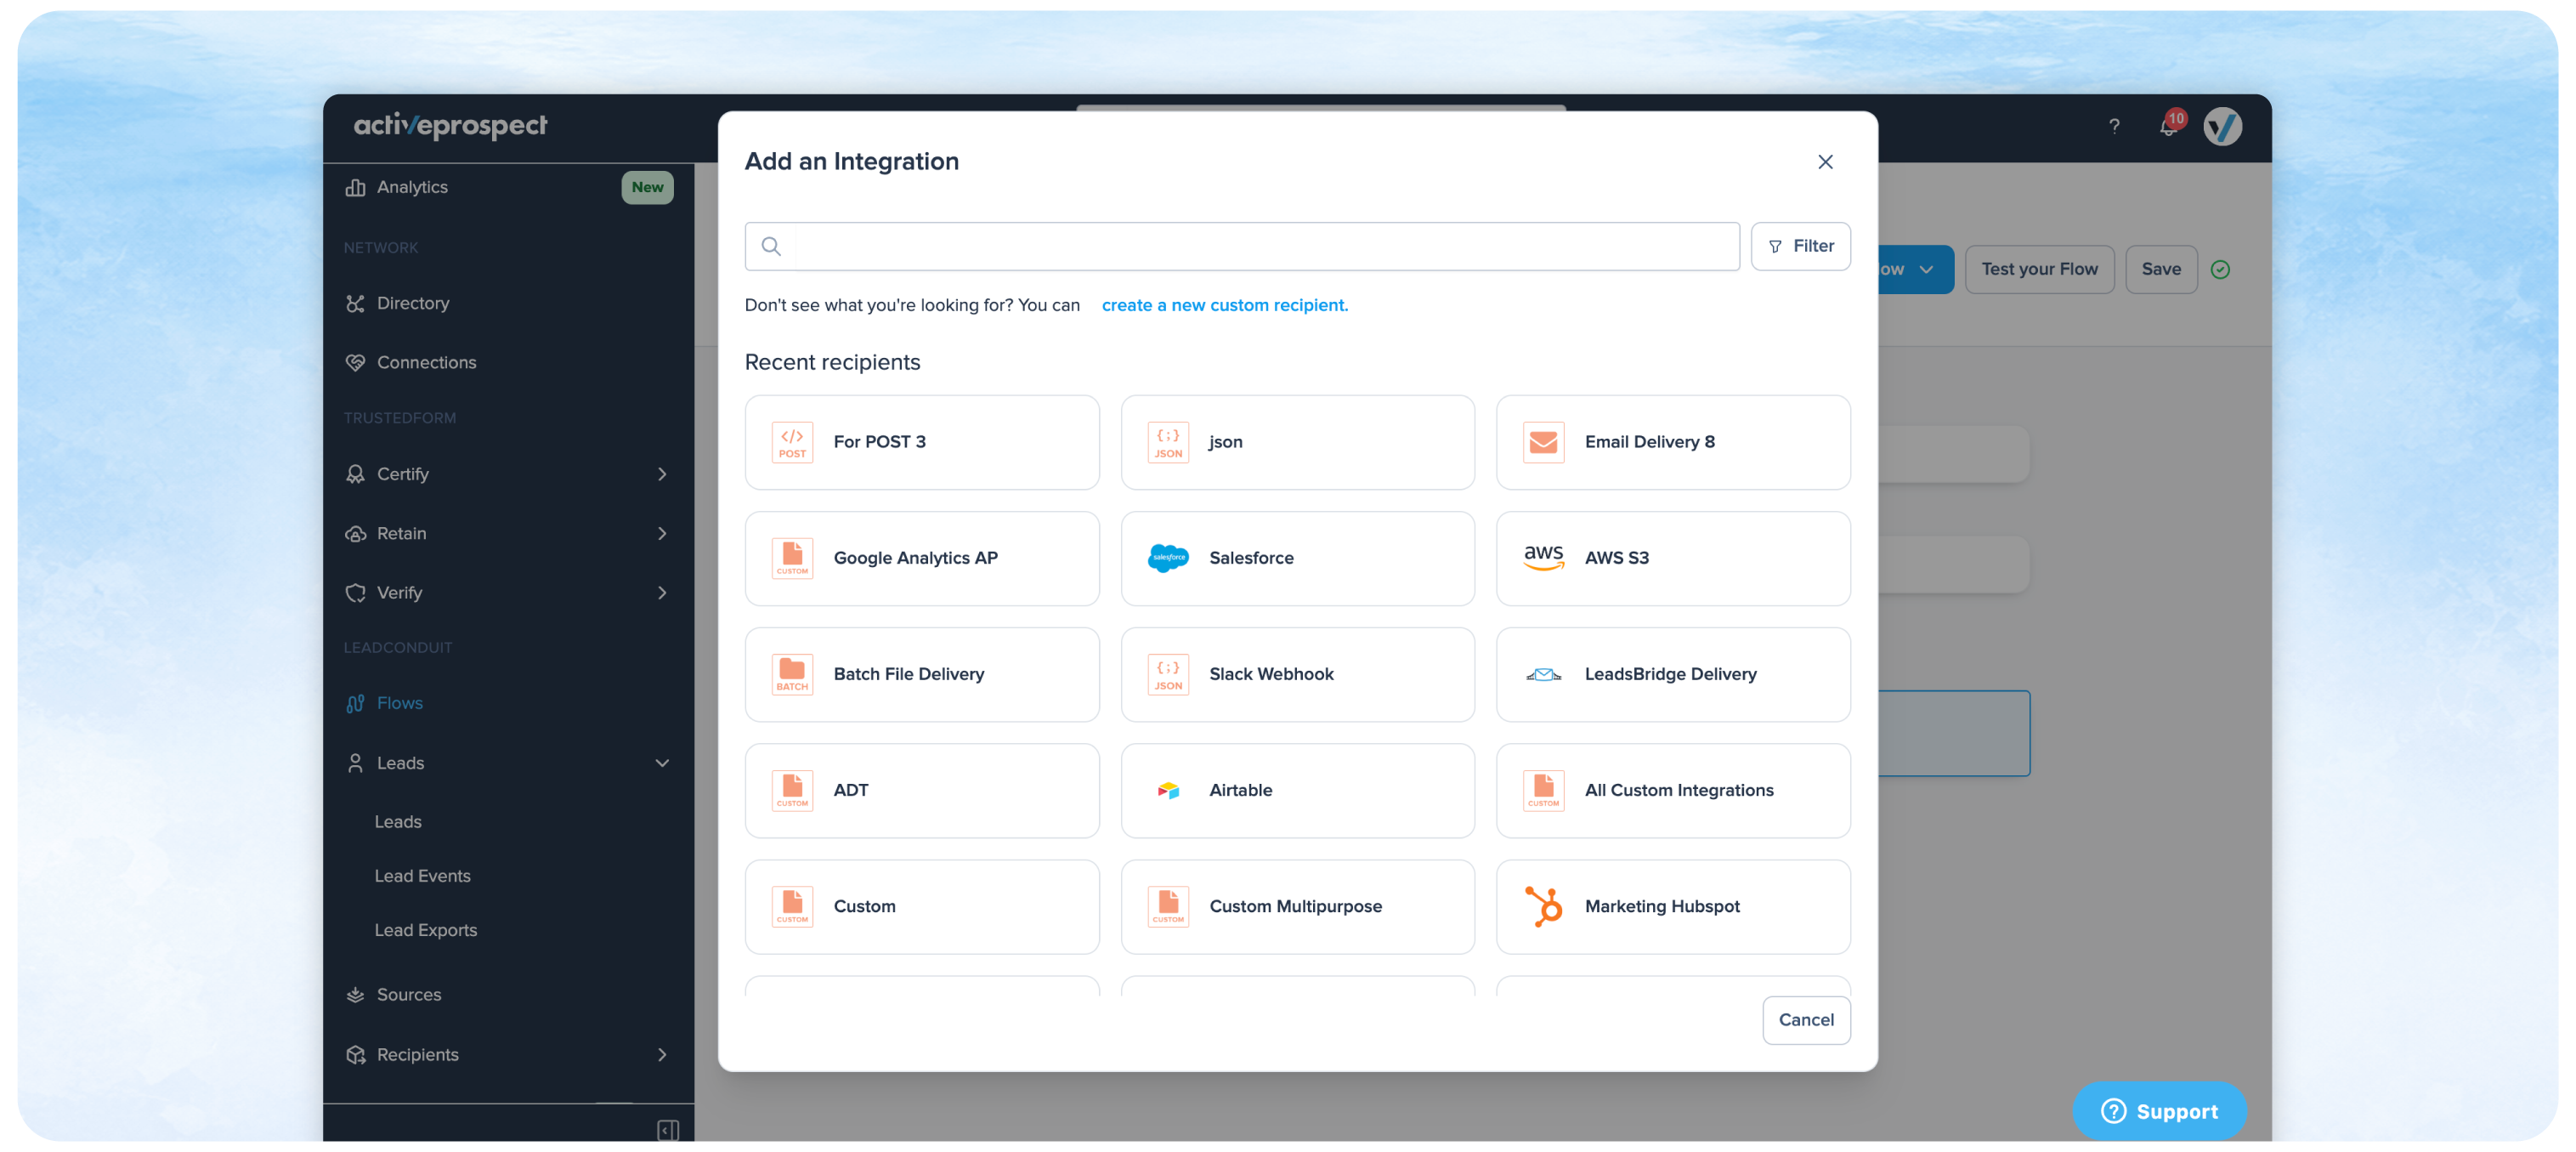
Task: Expand the Certify submenu chevron
Action: click(661, 474)
